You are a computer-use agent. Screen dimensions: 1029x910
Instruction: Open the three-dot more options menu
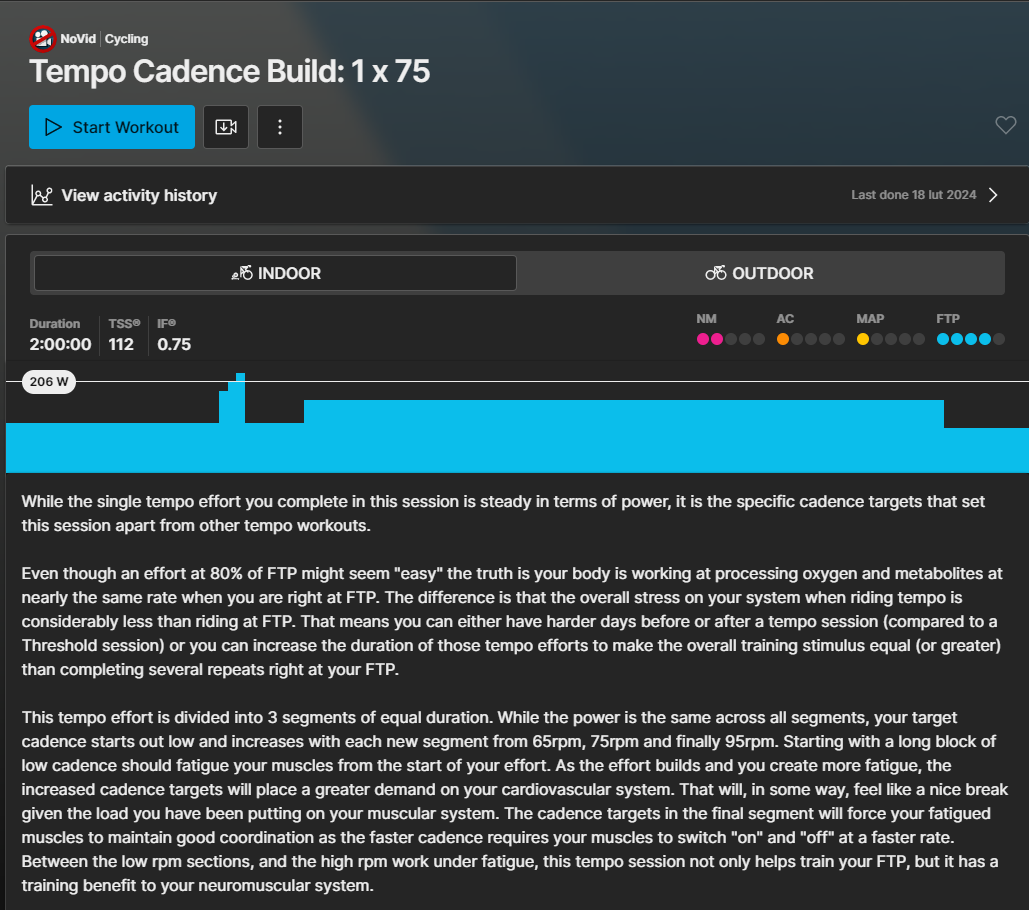tap(280, 127)
